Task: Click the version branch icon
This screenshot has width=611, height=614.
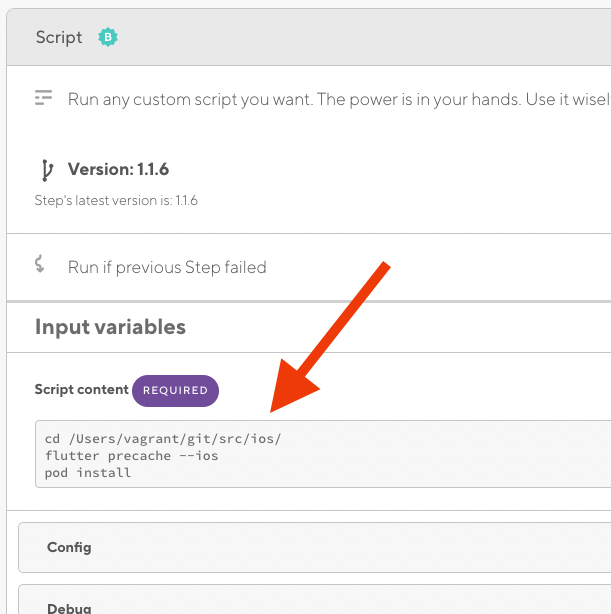Action: (x=47, y=170)
